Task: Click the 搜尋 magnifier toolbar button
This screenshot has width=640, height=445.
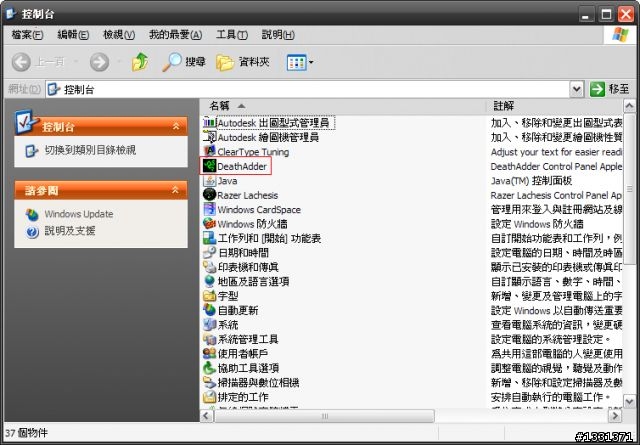Action: tap(184, 62)
